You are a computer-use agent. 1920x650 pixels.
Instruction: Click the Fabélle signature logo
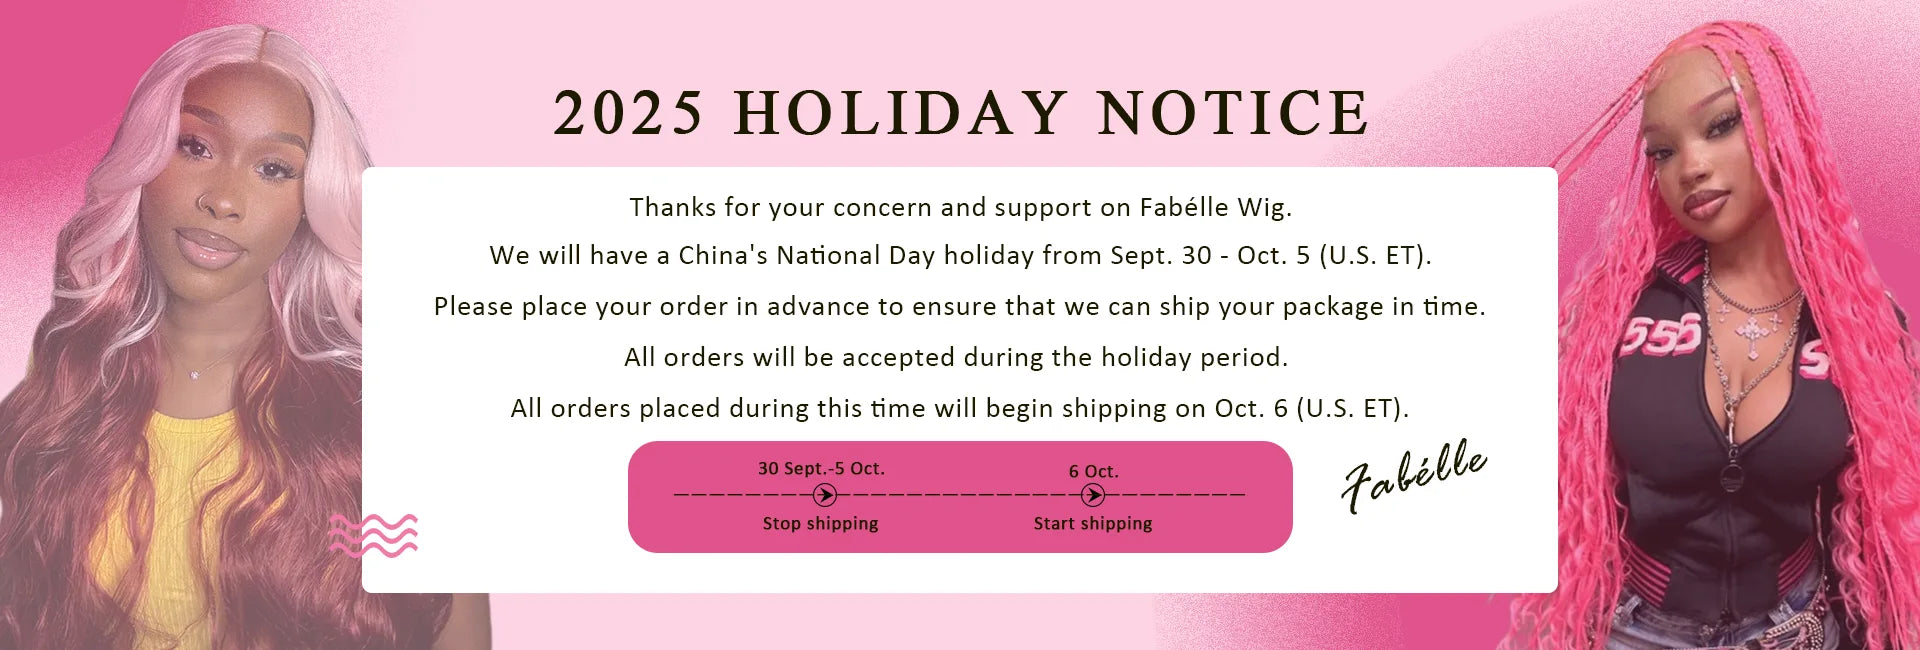tap(1413, 474)
